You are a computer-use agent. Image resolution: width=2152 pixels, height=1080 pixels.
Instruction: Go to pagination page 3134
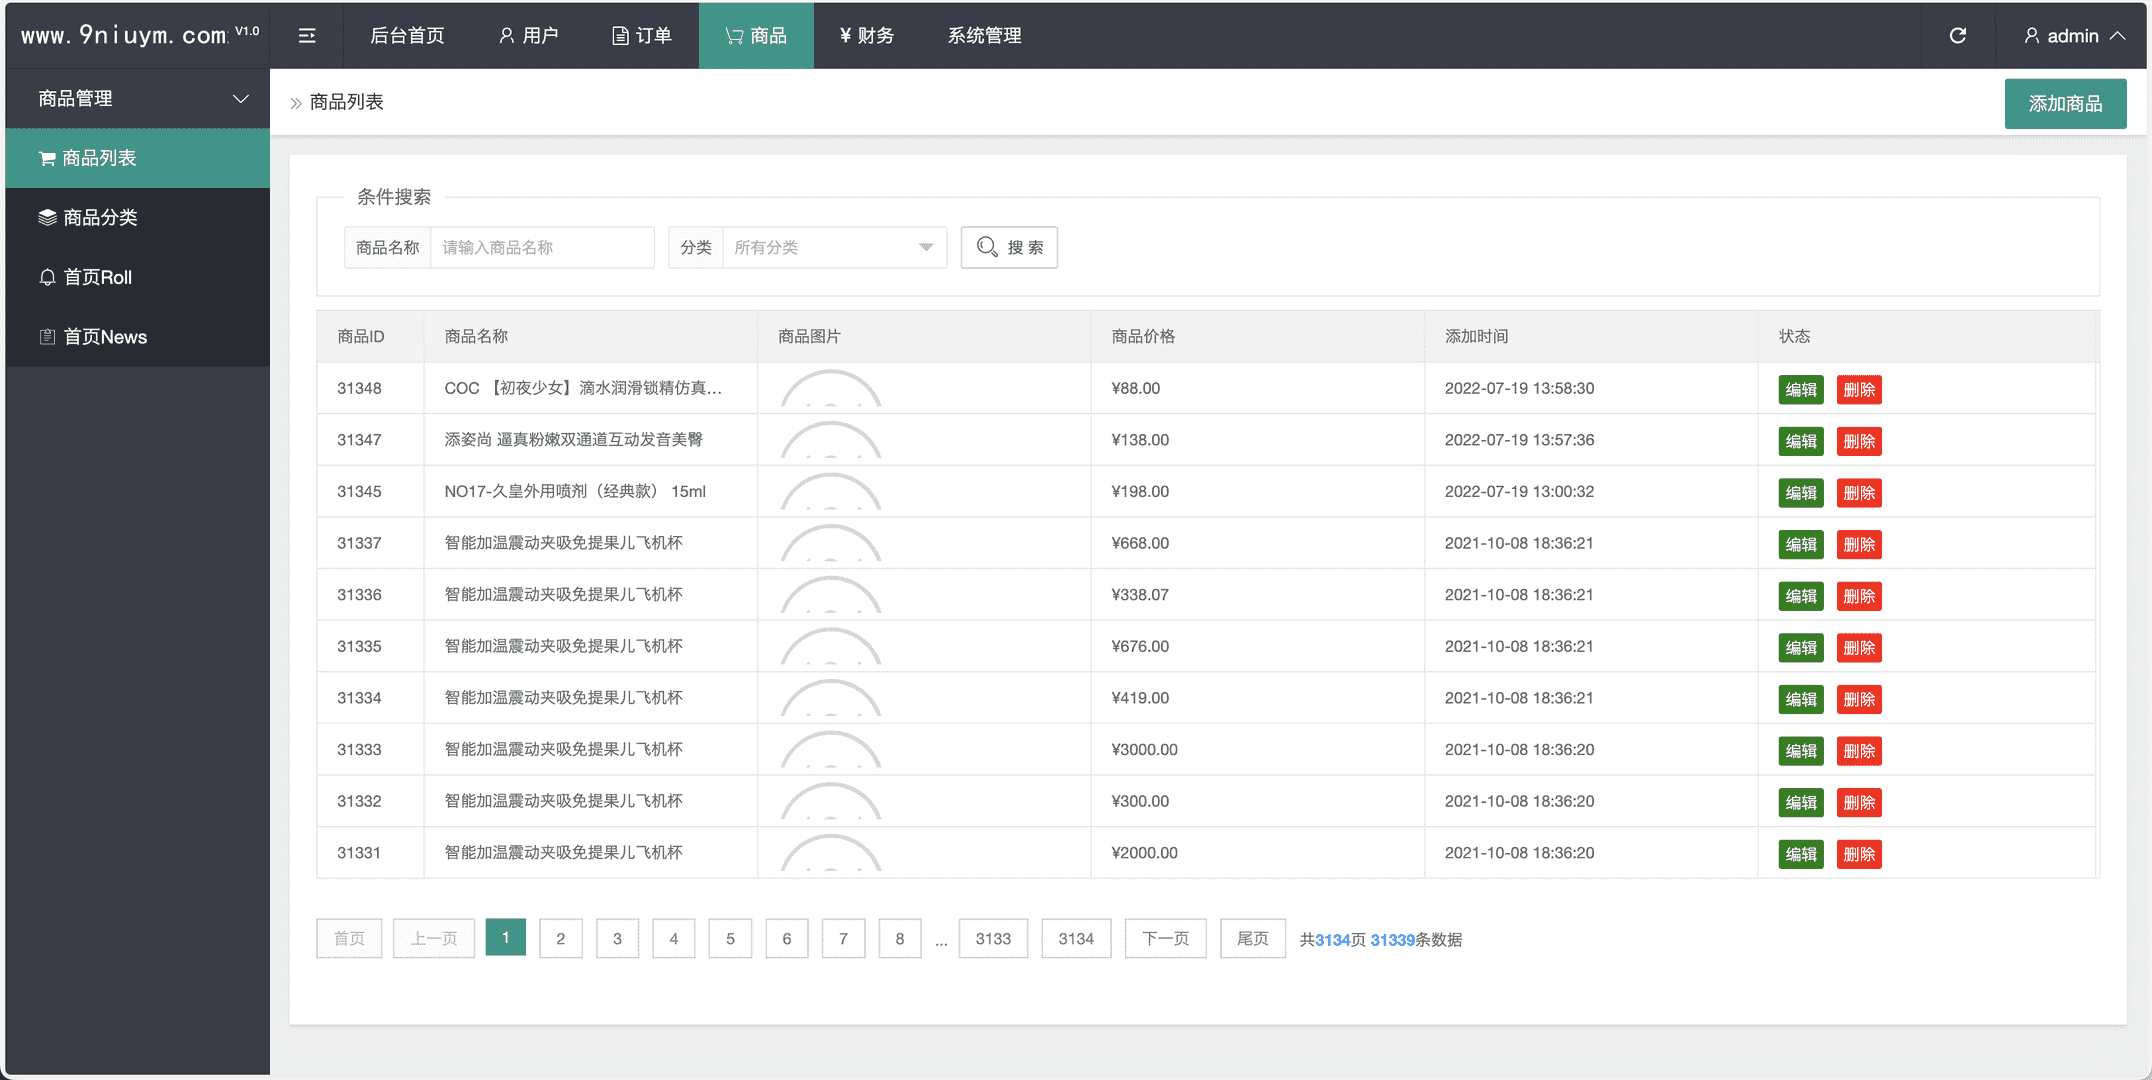pos(1076,938)
